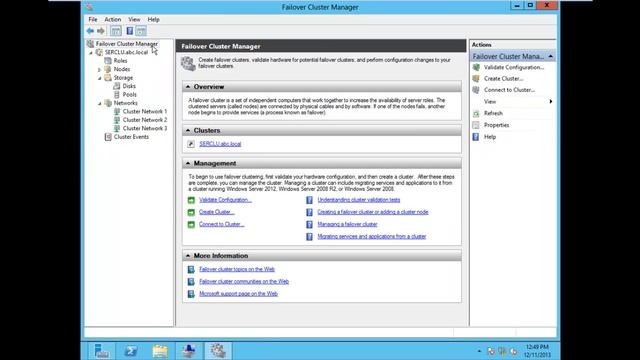This screenshot has width=640, height=360.
Task: Click the Roles node icon in tree
Action: click(108, 60)
